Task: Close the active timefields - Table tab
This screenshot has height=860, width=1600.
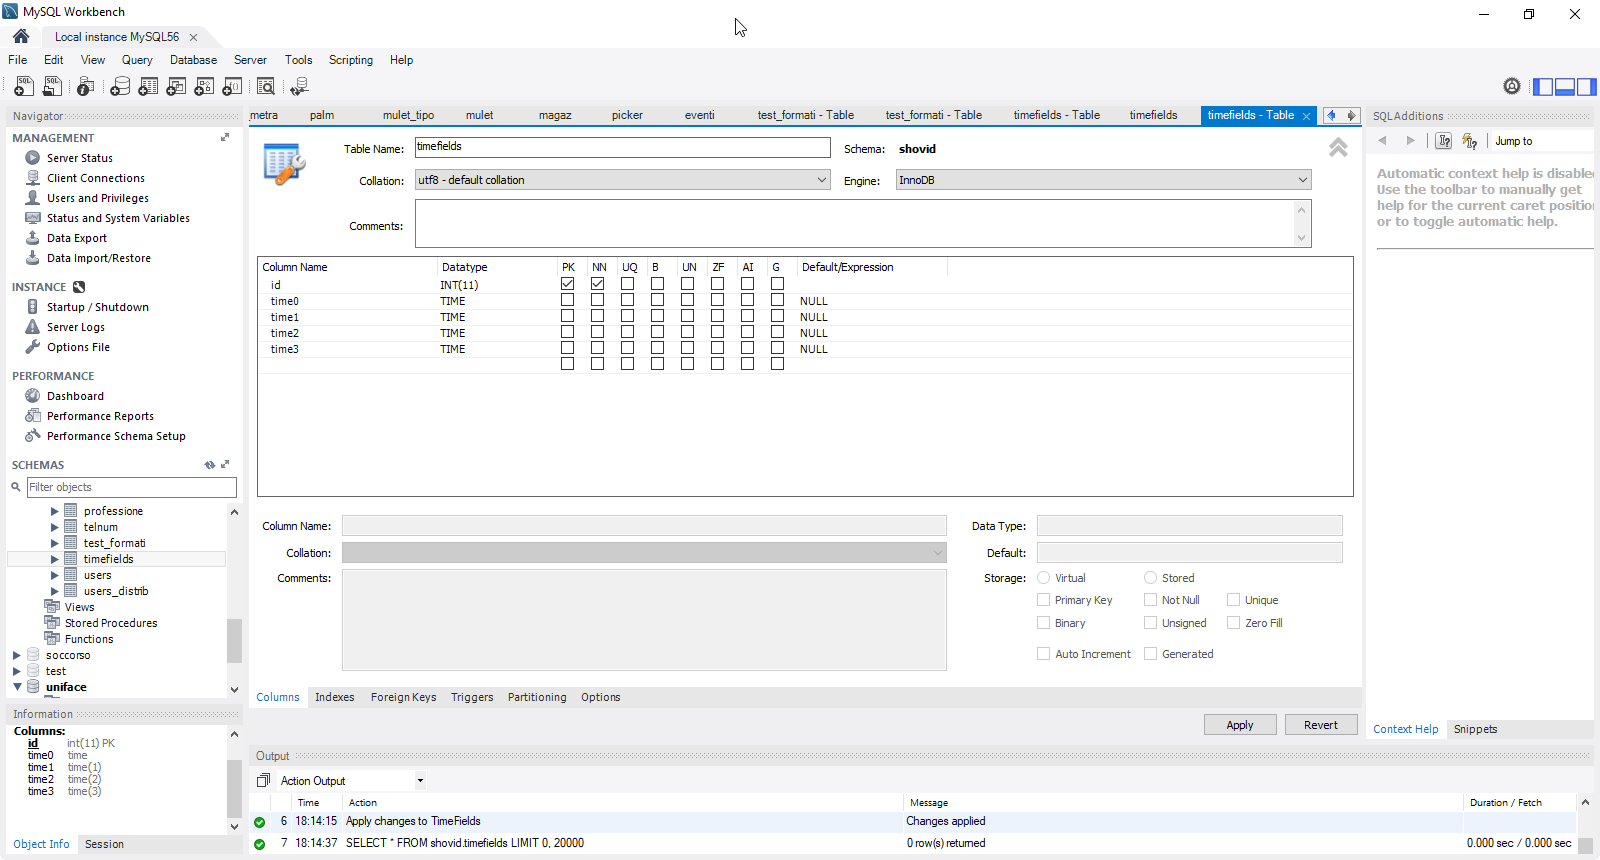Action: (1306, 116)
